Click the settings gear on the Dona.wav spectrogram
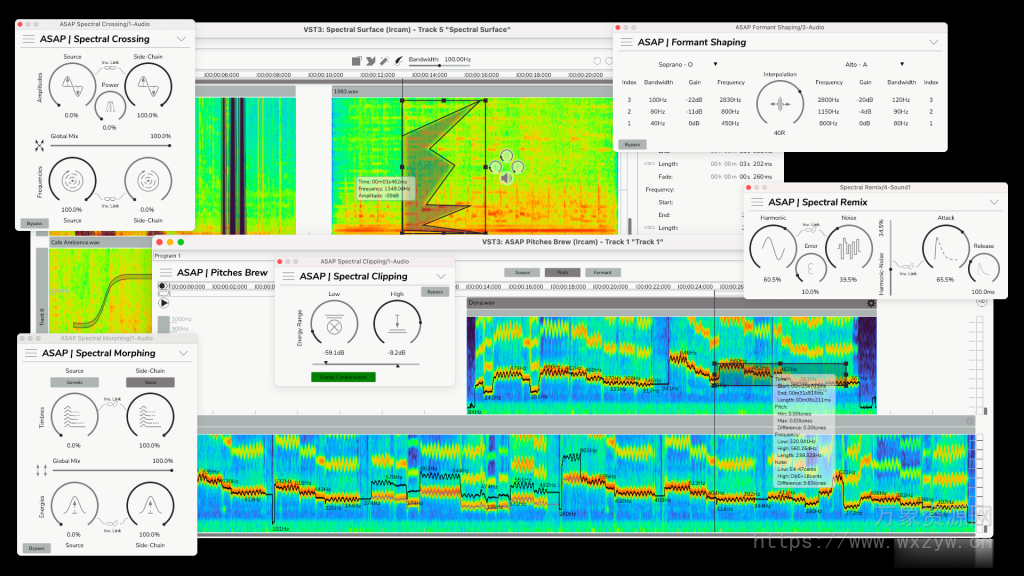Viewport: 1024px width, 576px height. click(871, 303)
